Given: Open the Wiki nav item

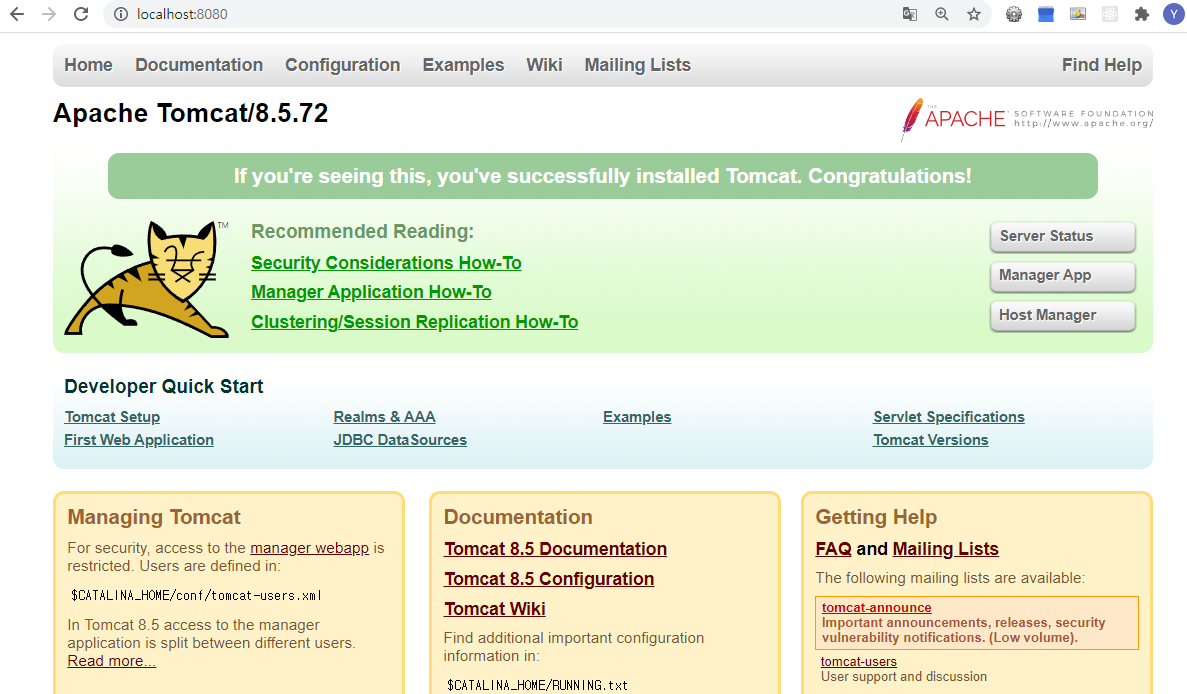Looking at the screenshot, I should point(544,65).
